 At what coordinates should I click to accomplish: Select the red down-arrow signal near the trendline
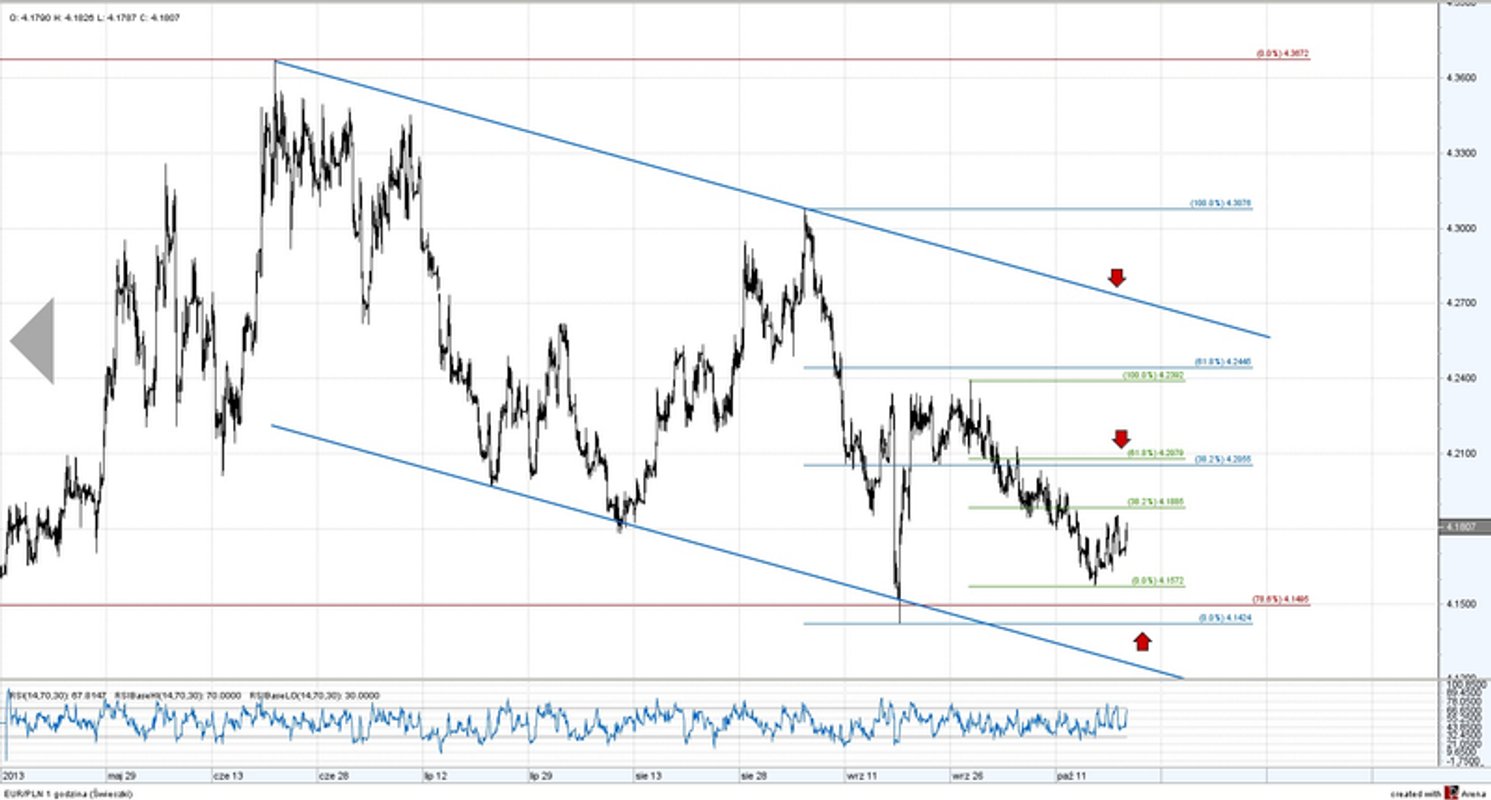[x=1117, y=278]
